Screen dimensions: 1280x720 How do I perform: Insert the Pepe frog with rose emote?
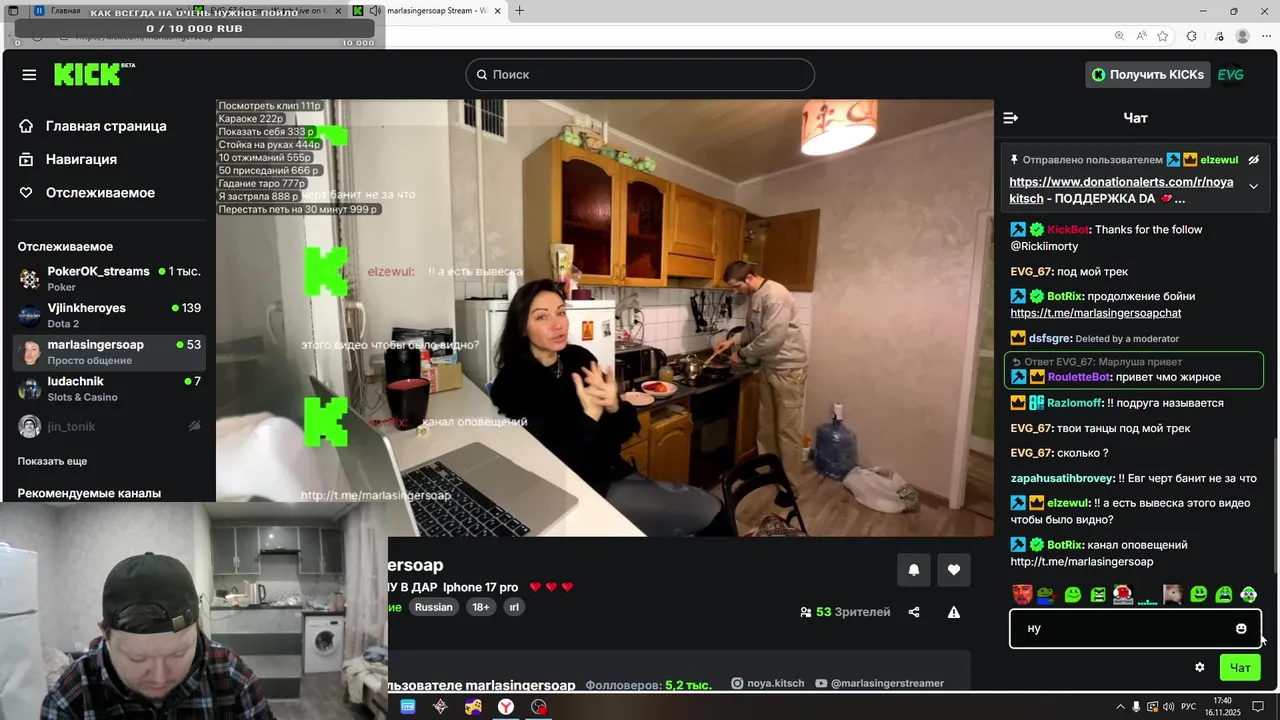pos(1046,595)
